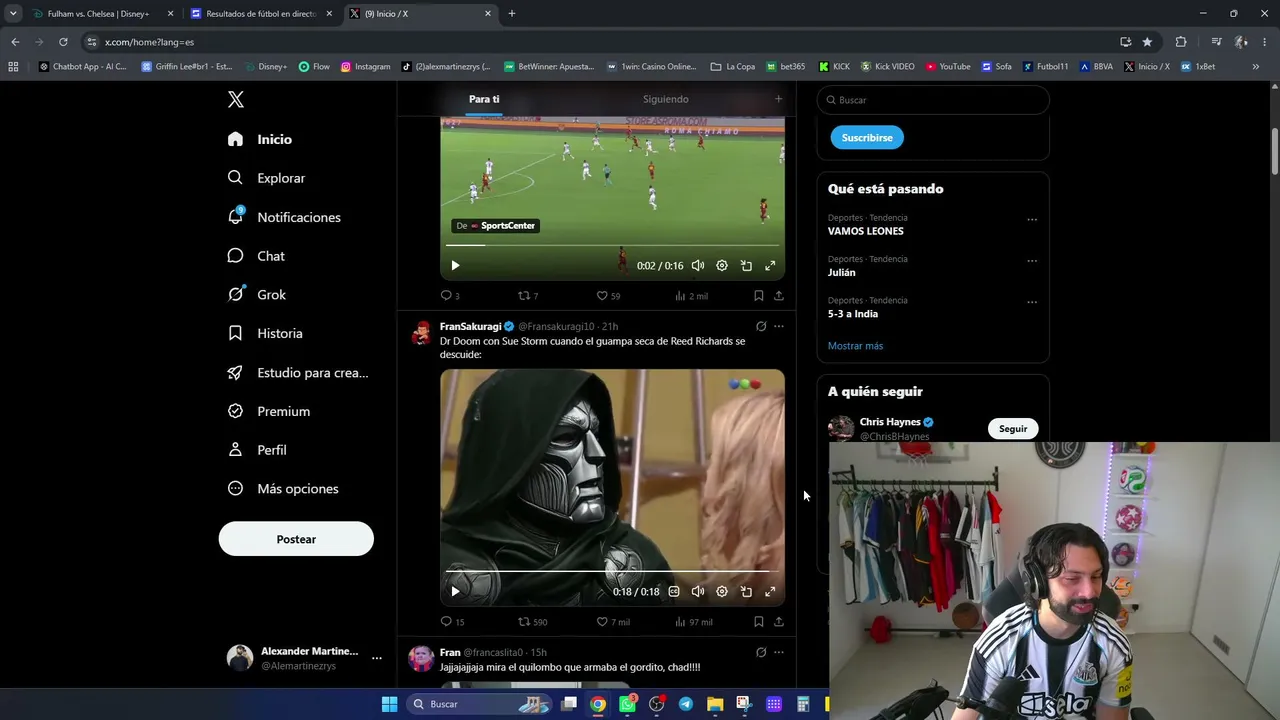Viewport: 1280px width, 720px height.
Task: Open account menu for Alexander Martinez
Action: (x=304, y=658)
